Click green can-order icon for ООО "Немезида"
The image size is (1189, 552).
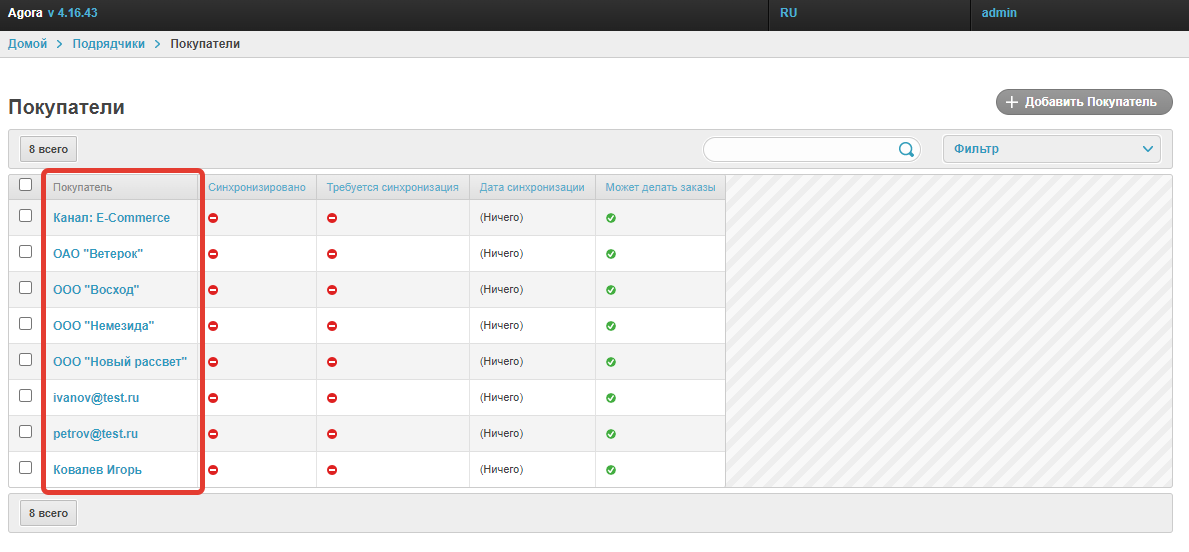click(x=611, y=326)
